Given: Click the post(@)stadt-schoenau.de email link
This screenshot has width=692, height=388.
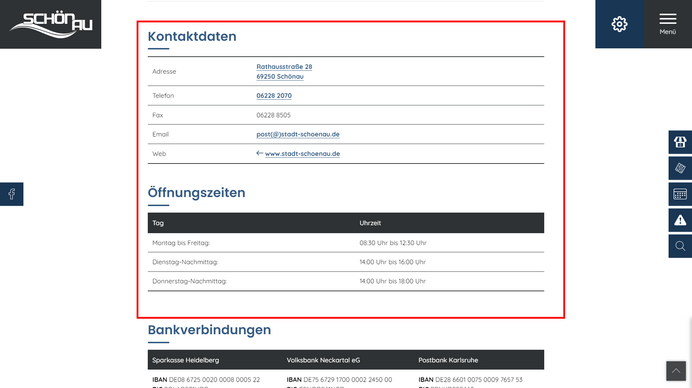Looking at the screenshot, I should 298,134.
